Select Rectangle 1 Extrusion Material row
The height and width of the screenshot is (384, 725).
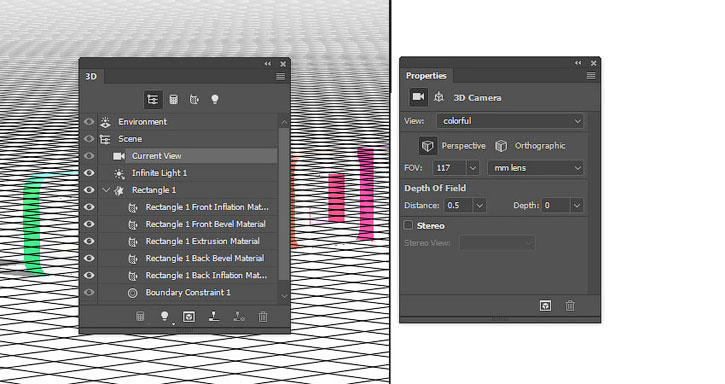pos(188,242)
